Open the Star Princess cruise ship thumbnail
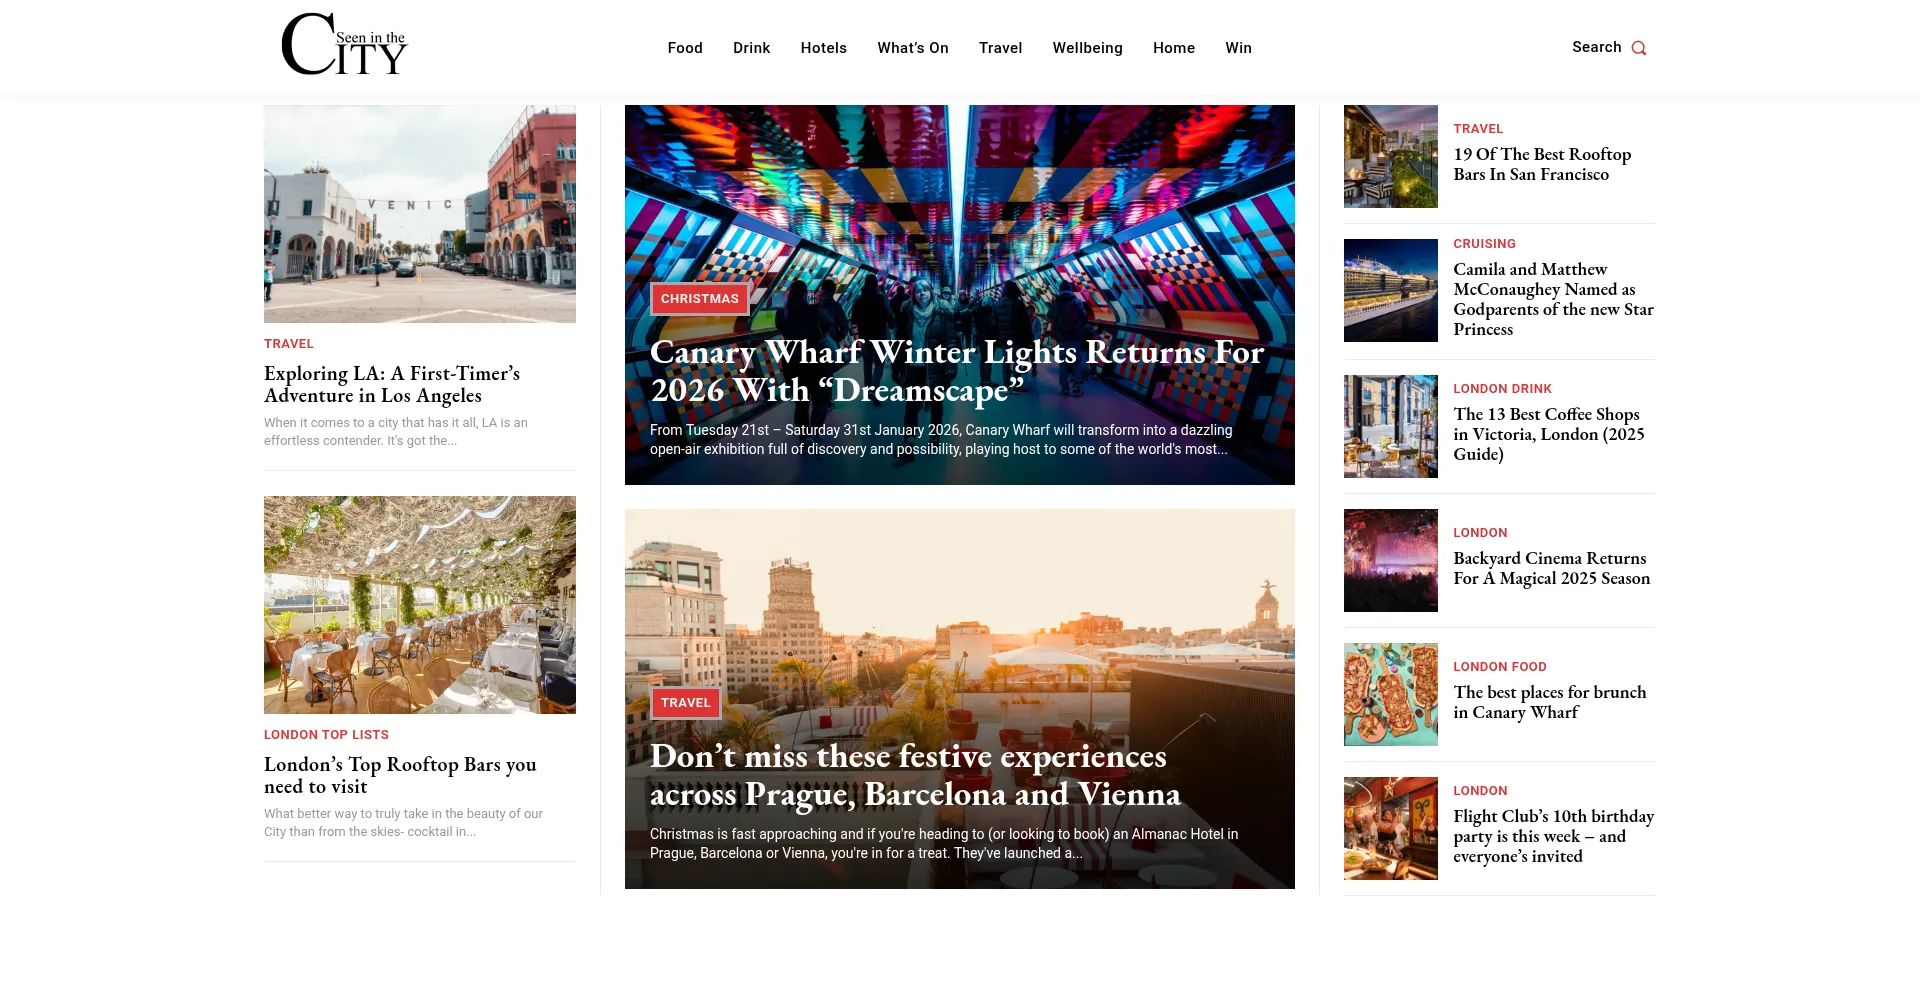The height and width of the screenshot is (993, 1920). tap(1390, 290)
